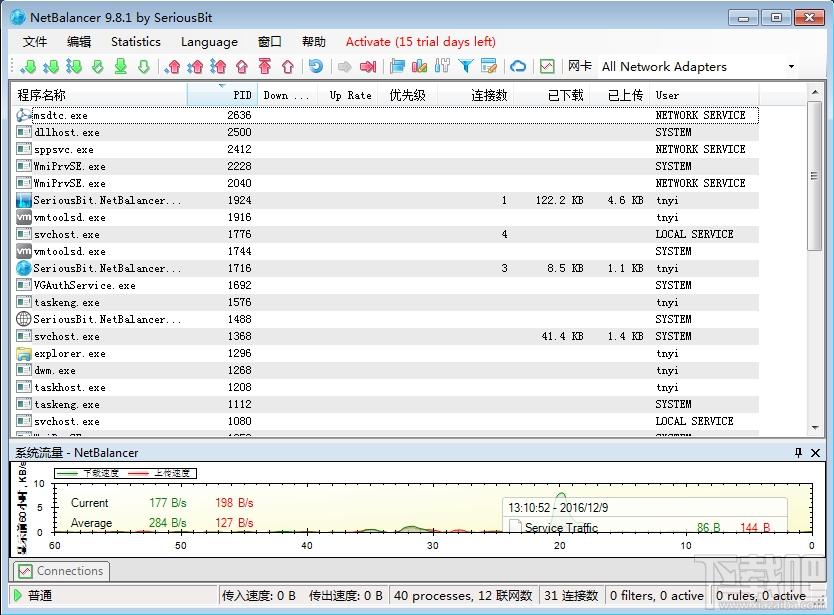Sort by 已下载 column header
The width and height of the screenshot is (834, 615).
[551, 95]
